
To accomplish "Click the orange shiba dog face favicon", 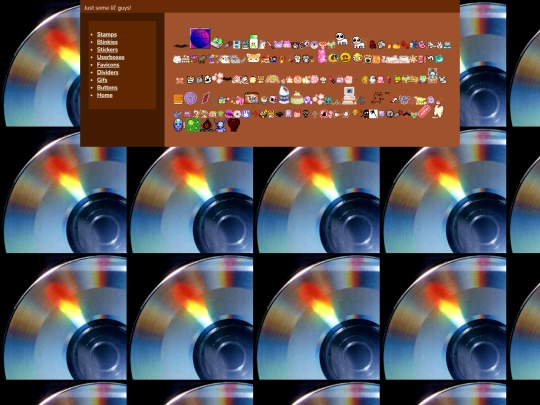I will pos(253,58).
